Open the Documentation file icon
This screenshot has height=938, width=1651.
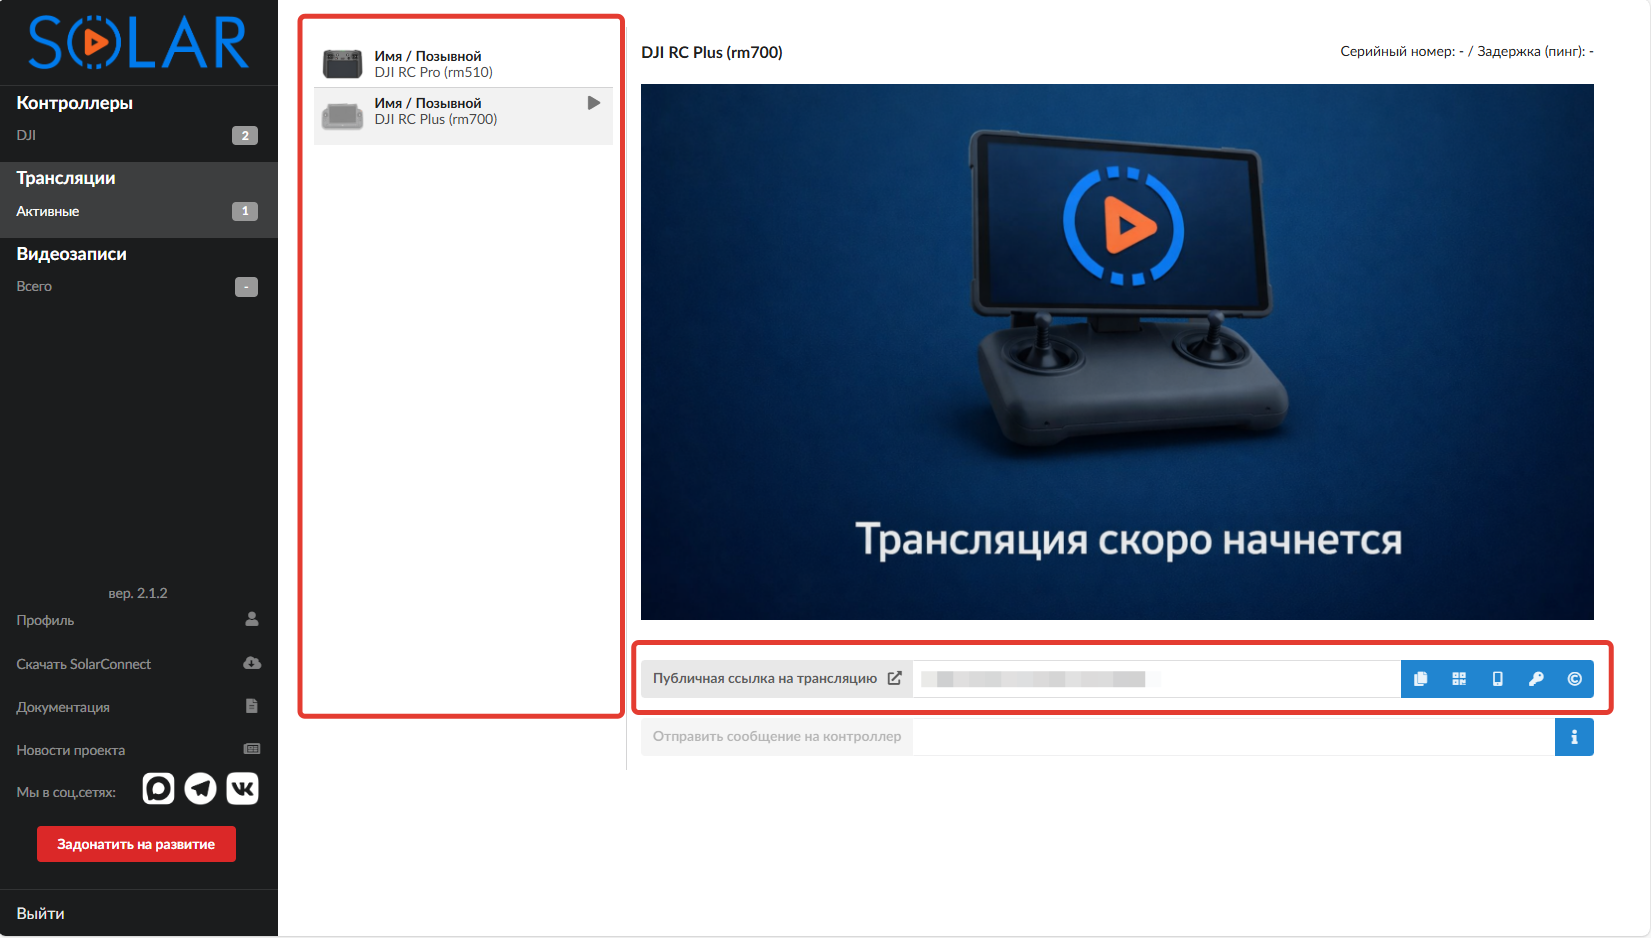252,706
